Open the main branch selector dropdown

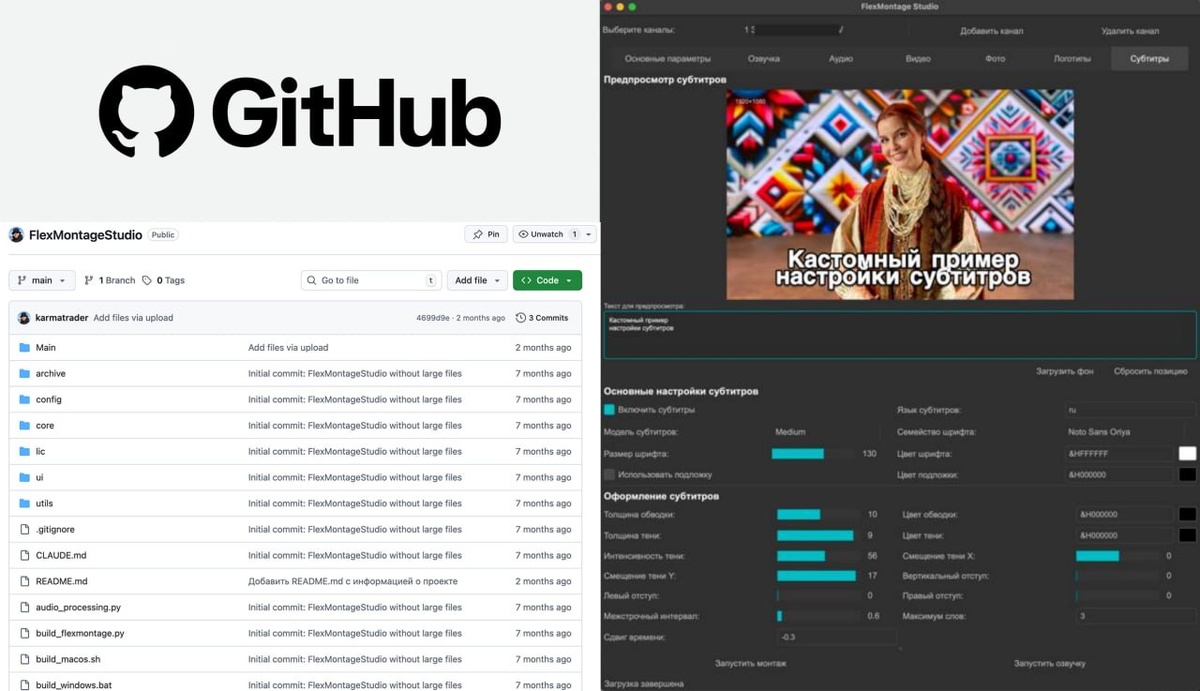click(x=42, y=281)
